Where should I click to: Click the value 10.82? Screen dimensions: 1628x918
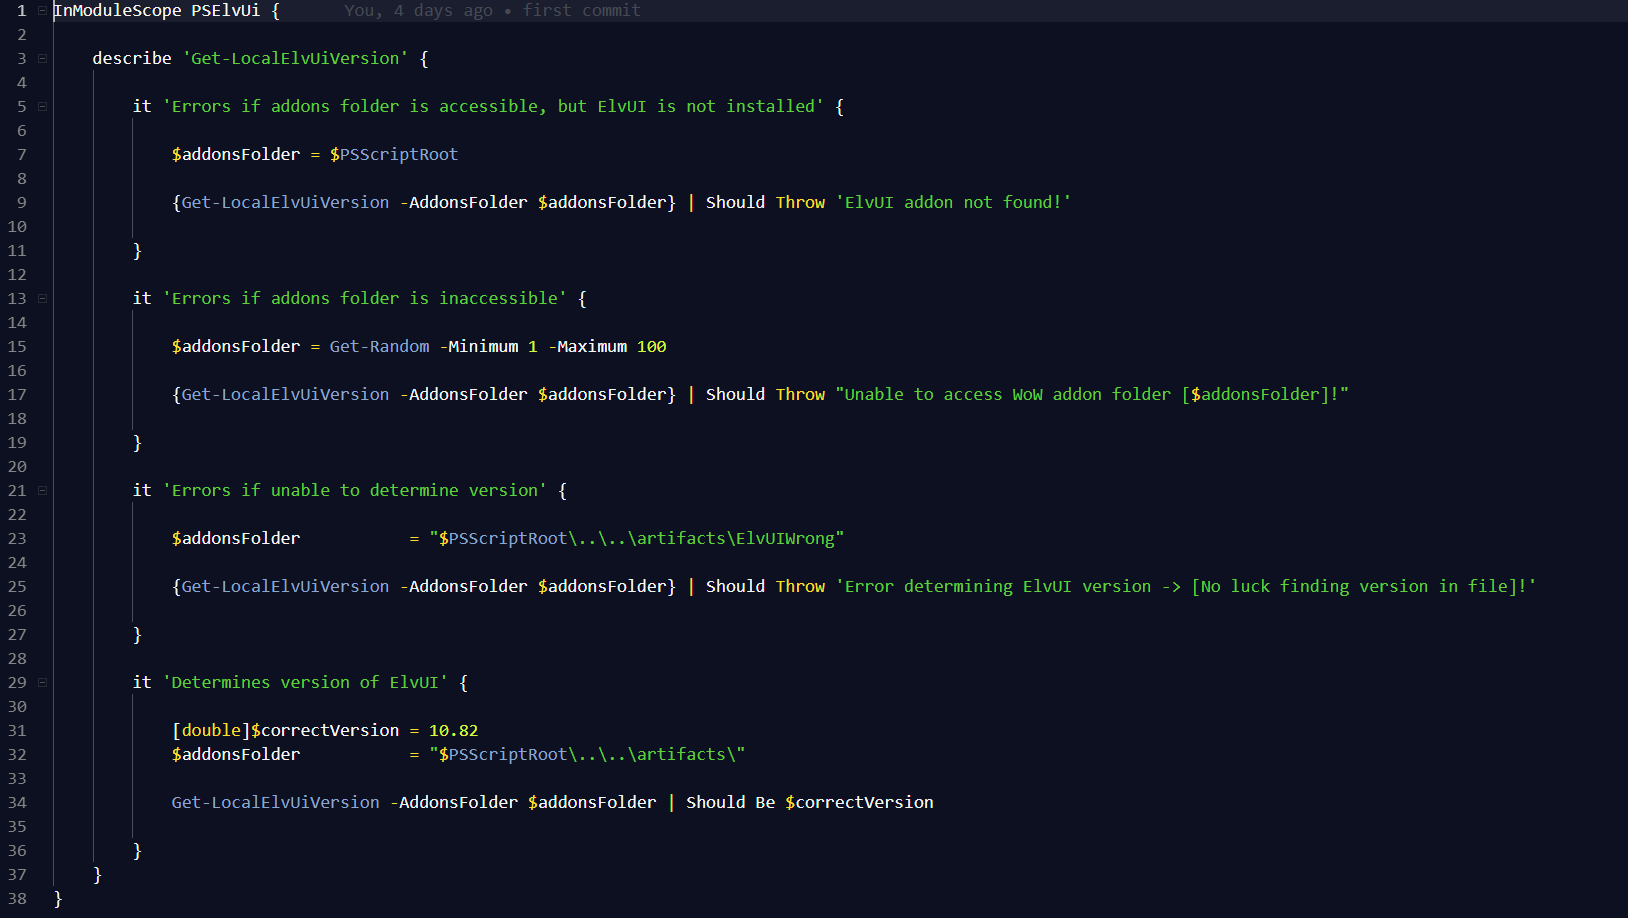coord(454,730)
